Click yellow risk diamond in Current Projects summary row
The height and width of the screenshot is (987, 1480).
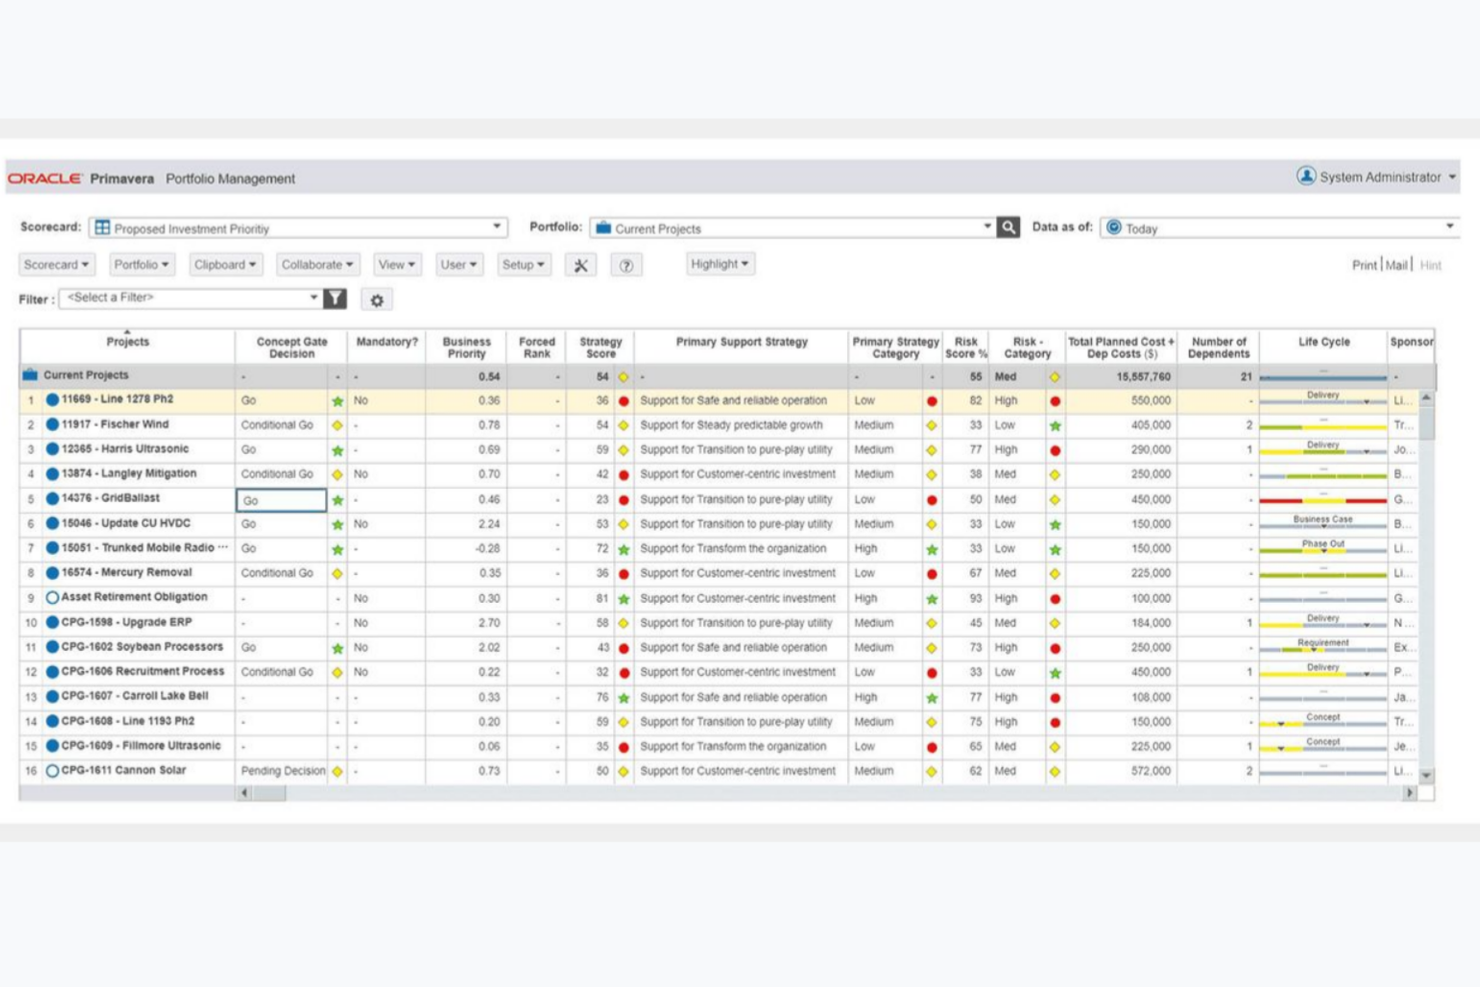1055,377
